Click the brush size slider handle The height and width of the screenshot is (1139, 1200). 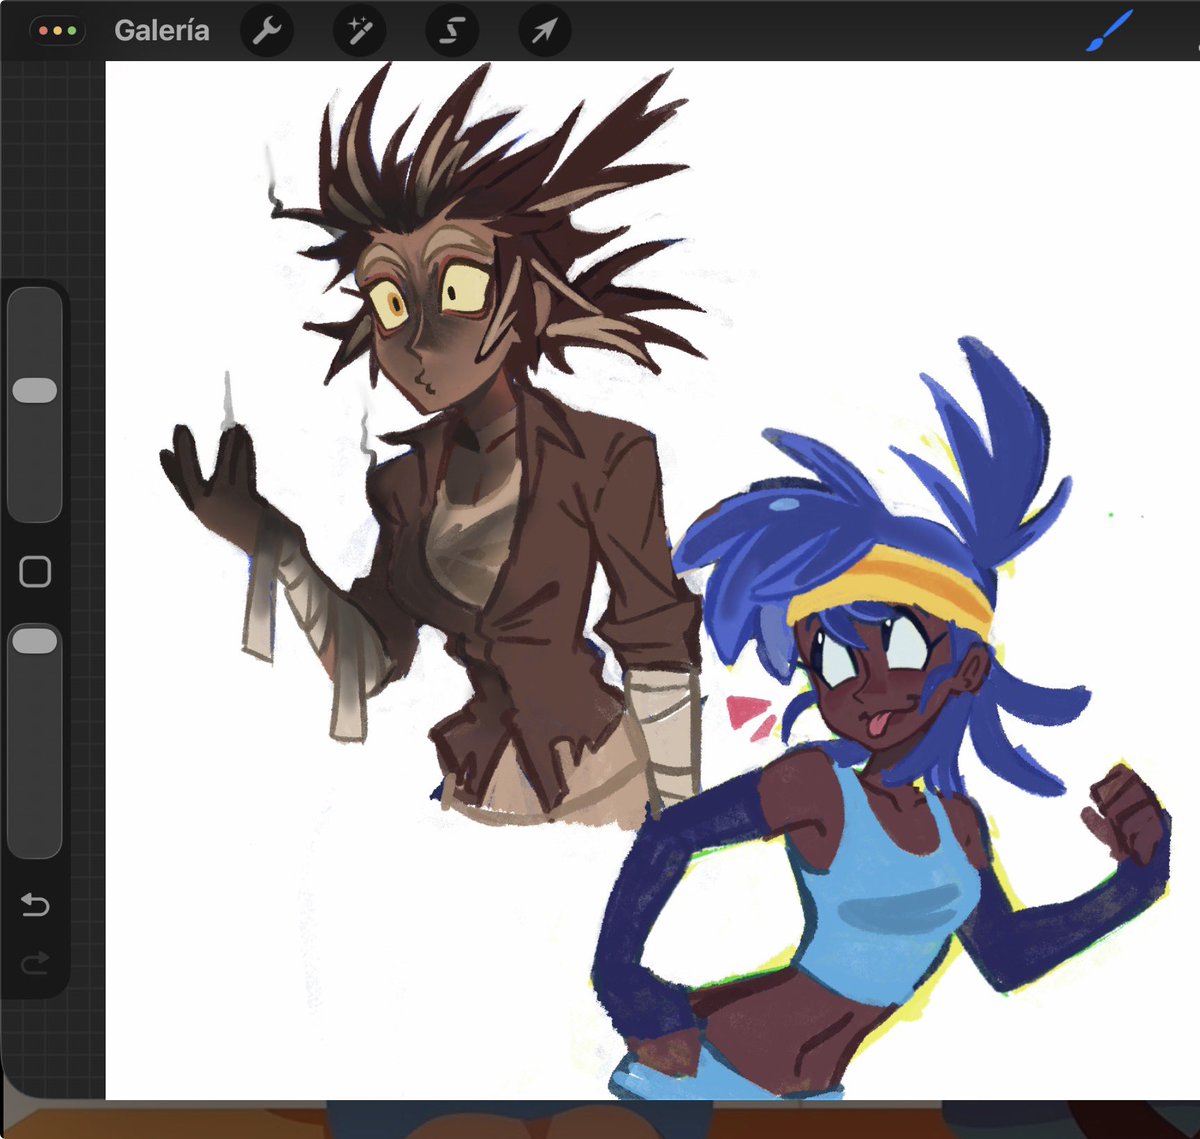tap(35, 390)
